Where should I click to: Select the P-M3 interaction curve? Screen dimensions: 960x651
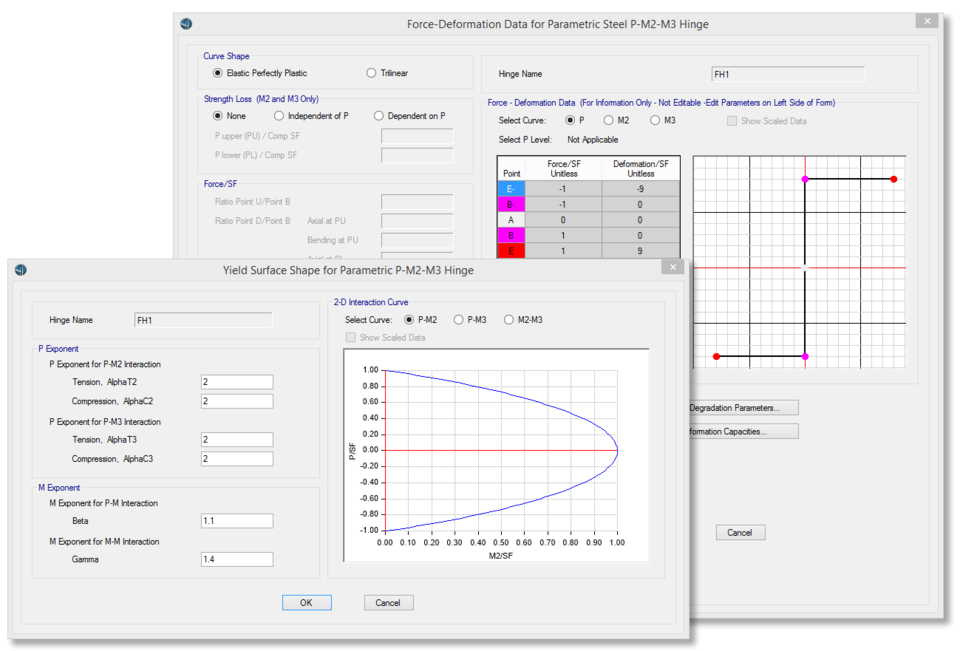coord(459,320)
